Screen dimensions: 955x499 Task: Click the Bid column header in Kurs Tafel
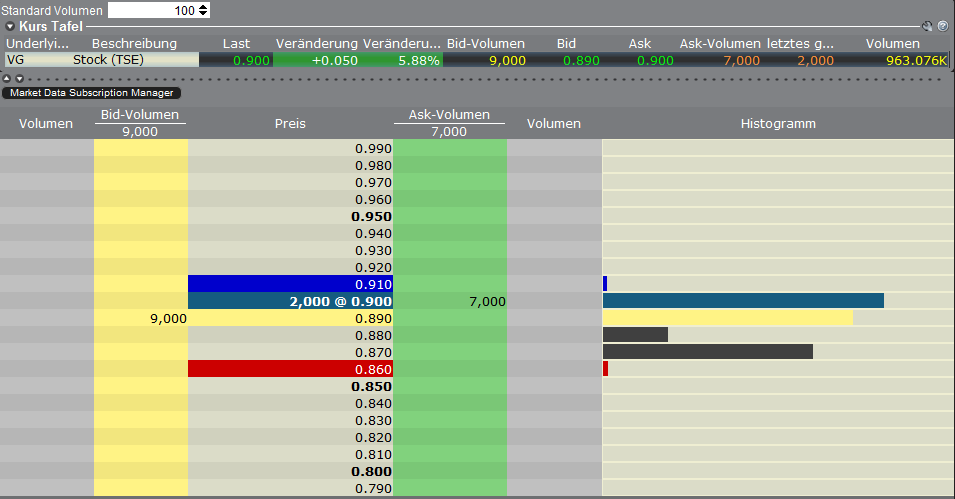566,43
